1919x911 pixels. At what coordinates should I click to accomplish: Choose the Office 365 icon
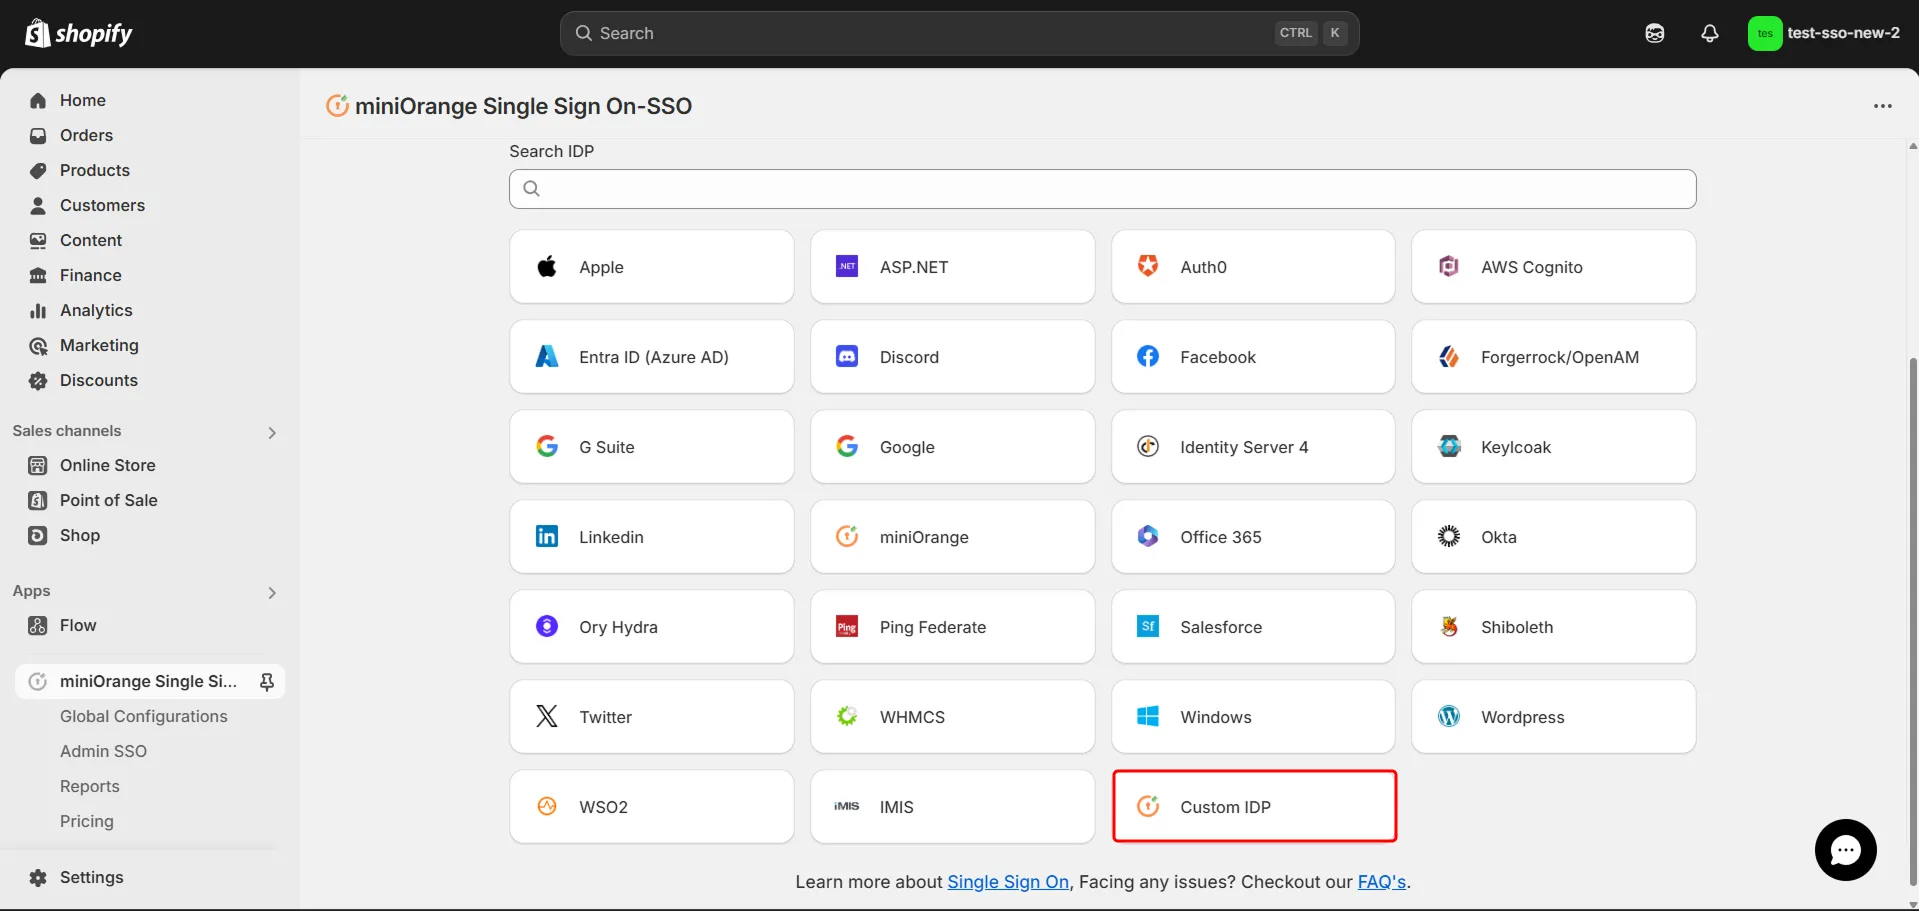tap(1148, 536)
